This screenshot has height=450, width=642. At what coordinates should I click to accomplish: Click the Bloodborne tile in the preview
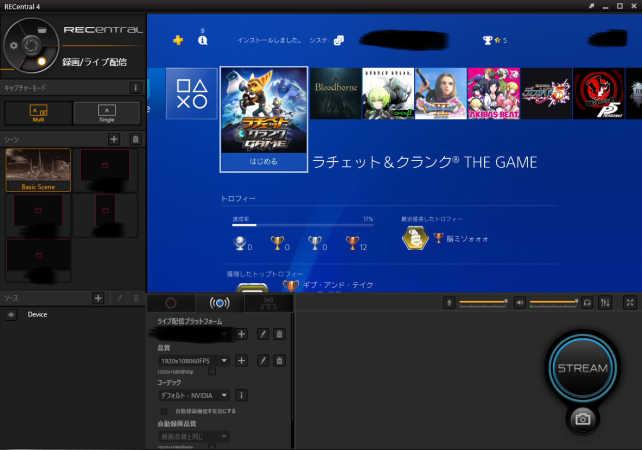point(336,94)
